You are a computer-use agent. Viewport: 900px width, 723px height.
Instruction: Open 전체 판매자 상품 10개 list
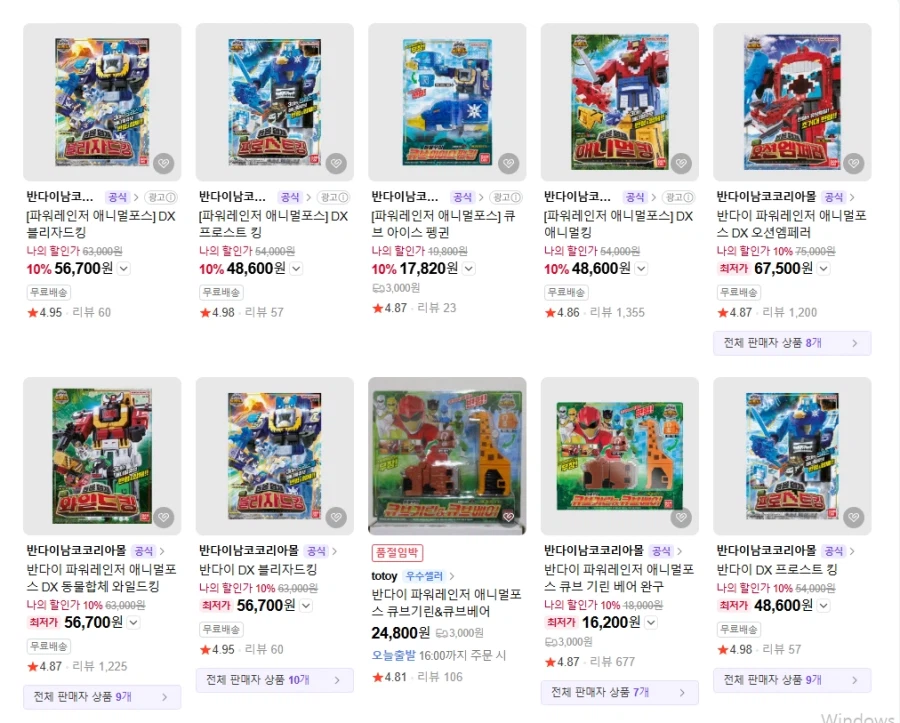pos(274,680)
